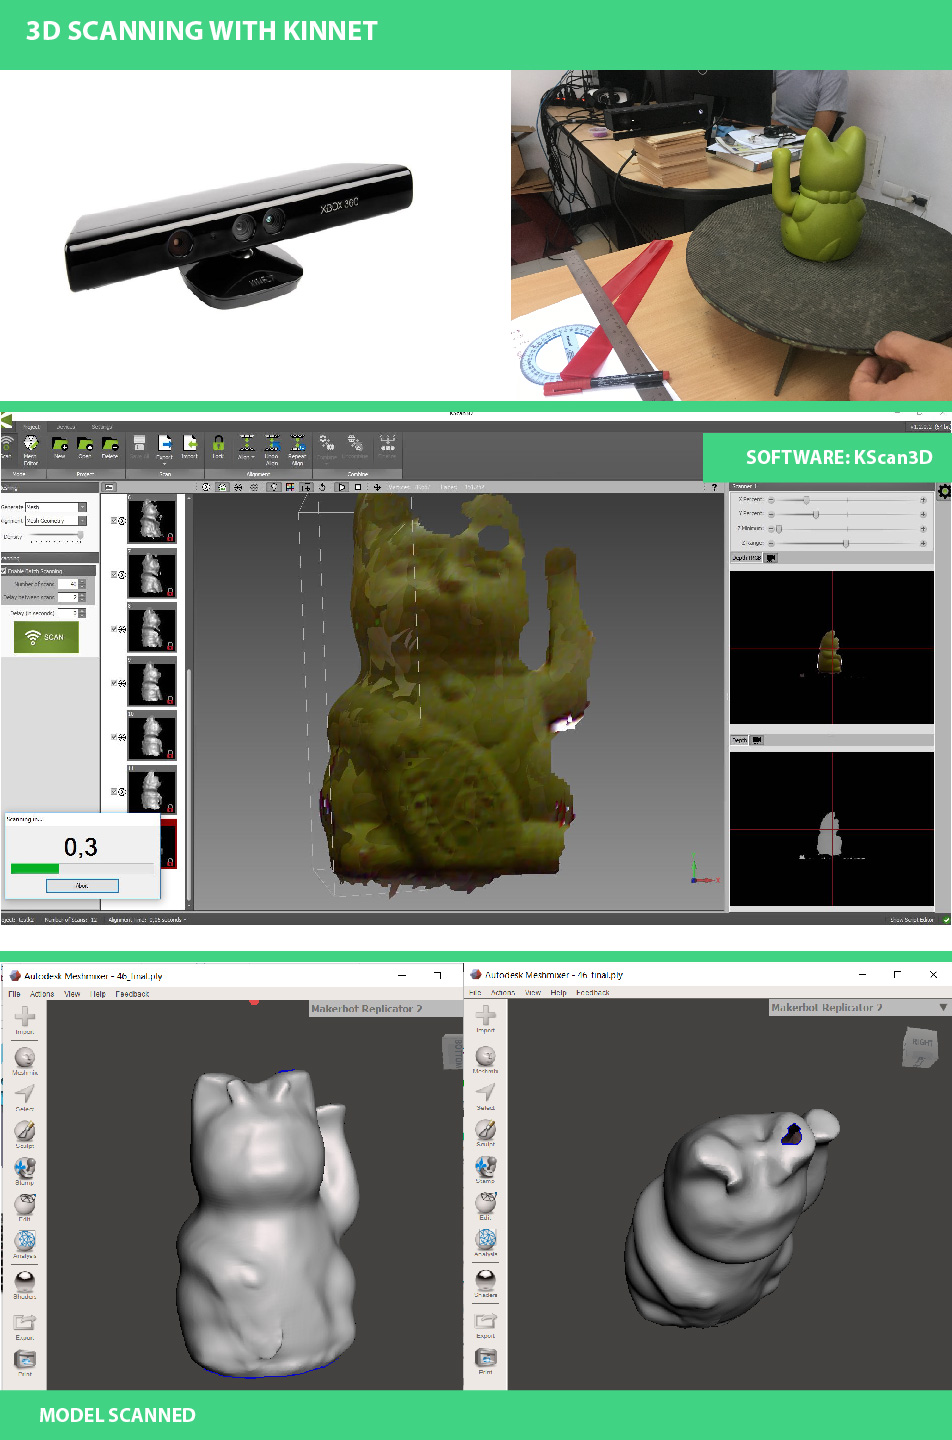This screenshot has width=952, height=1440.
Task: Toggle checkbox of first scan thumbnail
Action: click(x=114, y=521)
